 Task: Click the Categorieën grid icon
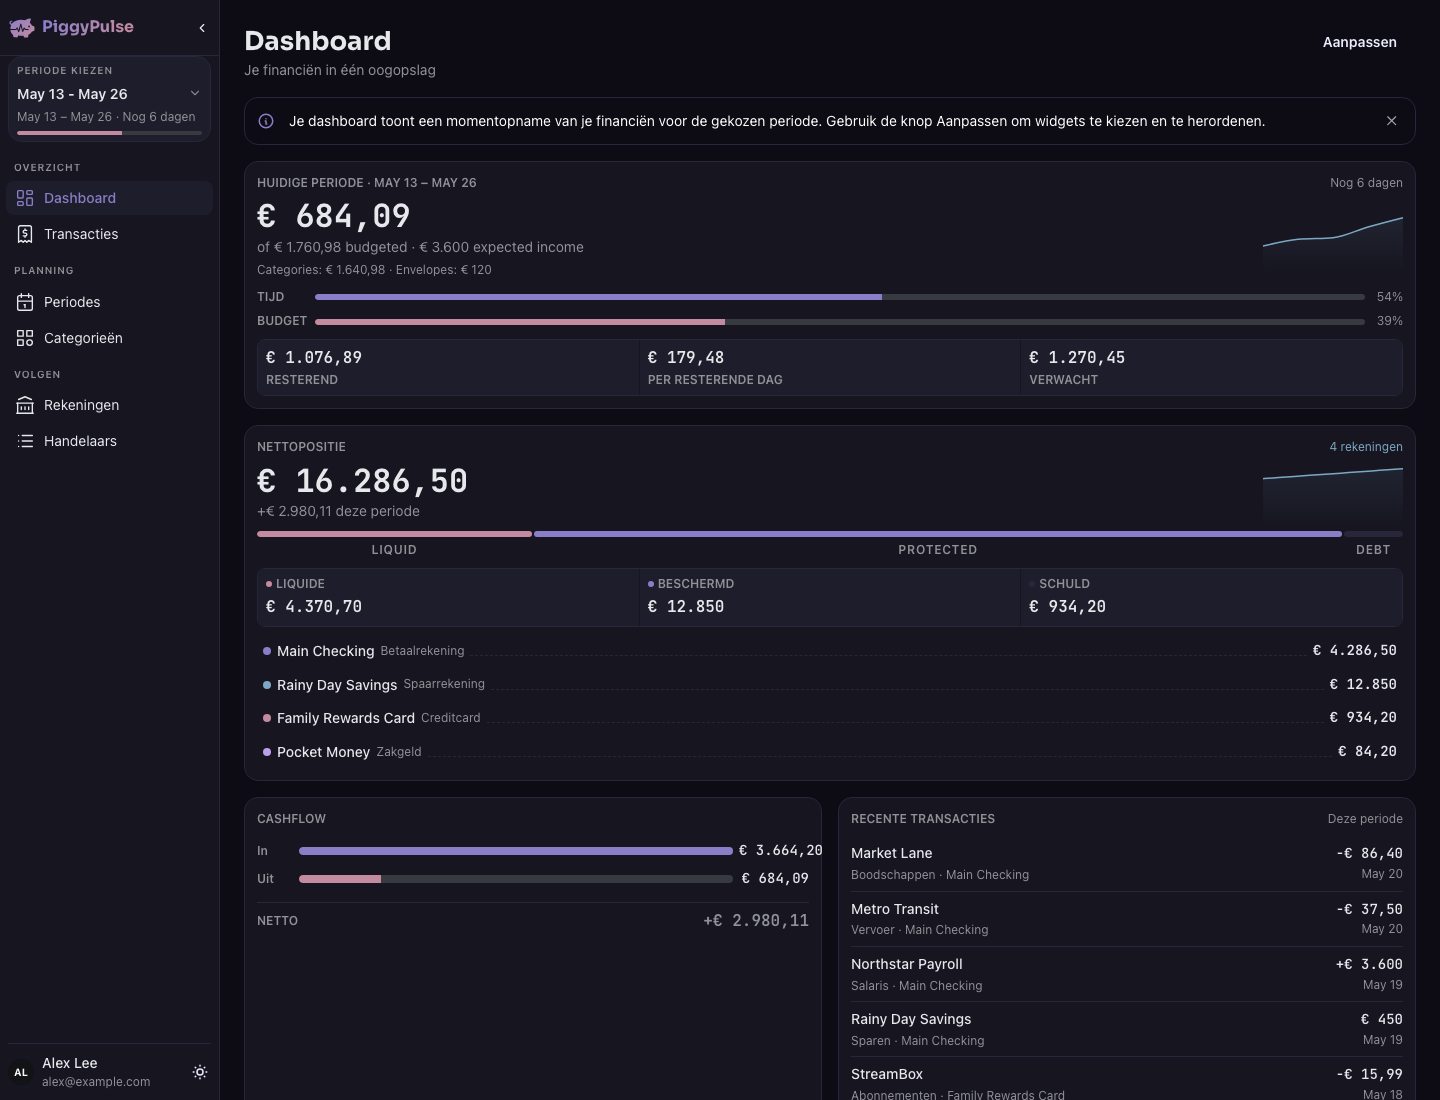[x=25, y=338]
